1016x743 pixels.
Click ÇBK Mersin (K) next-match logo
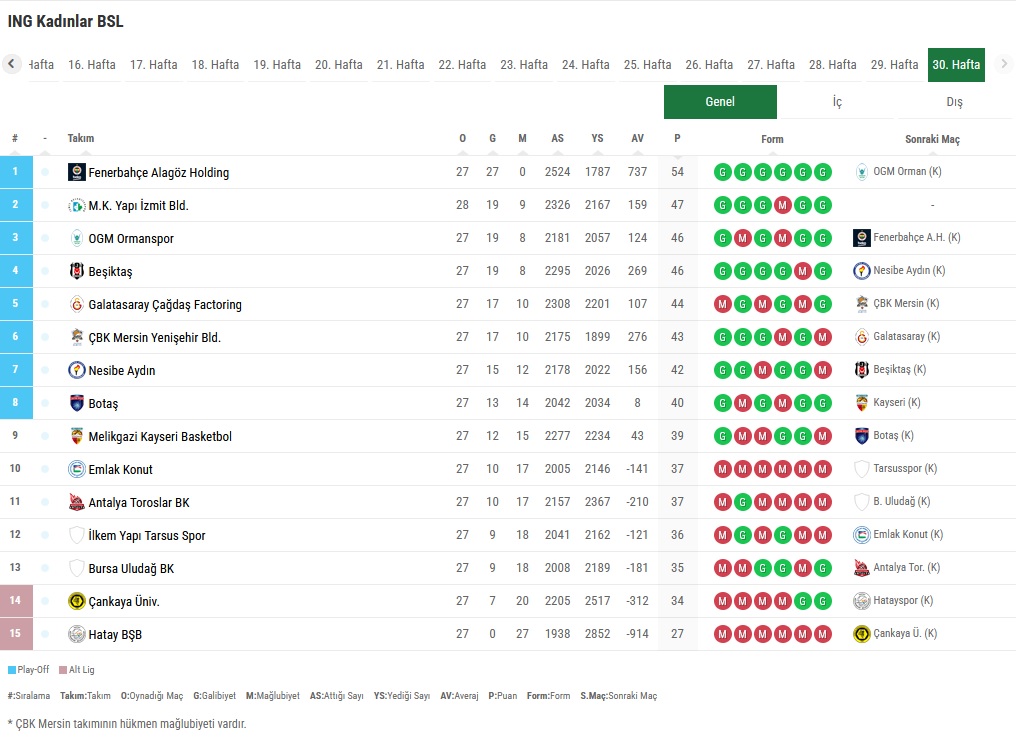point(861,304)
